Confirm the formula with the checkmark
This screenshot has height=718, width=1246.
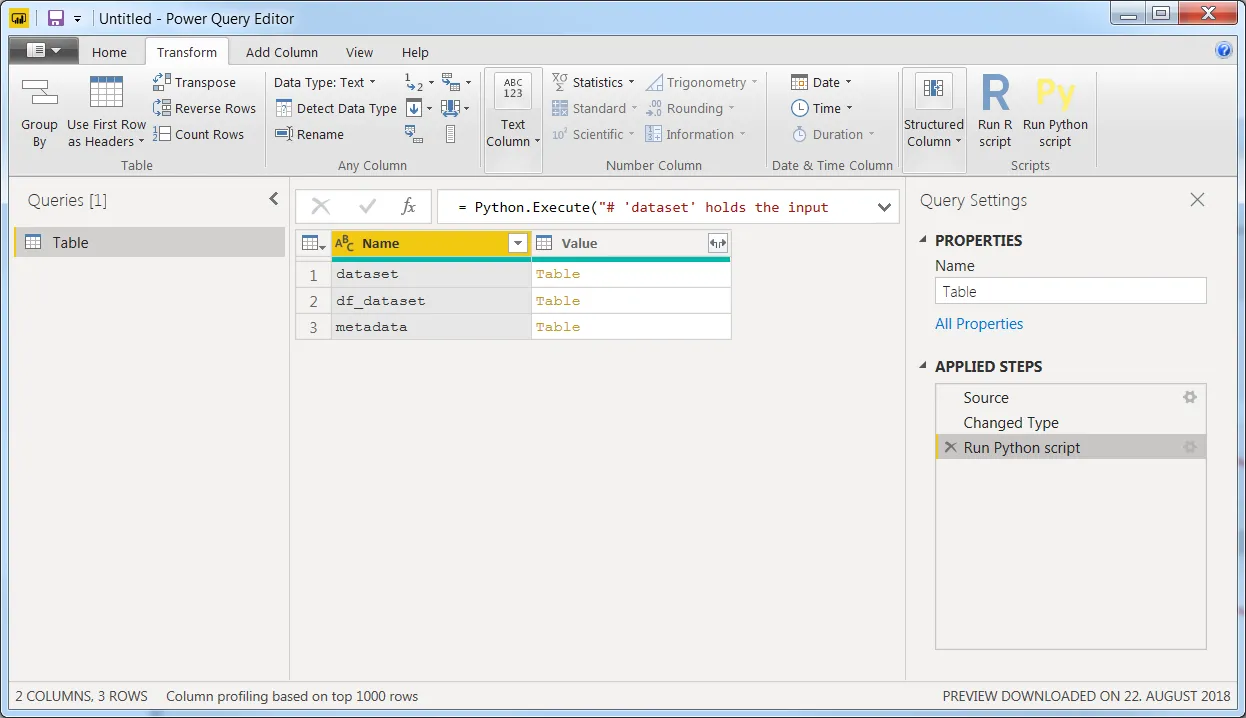click(367, 207)
